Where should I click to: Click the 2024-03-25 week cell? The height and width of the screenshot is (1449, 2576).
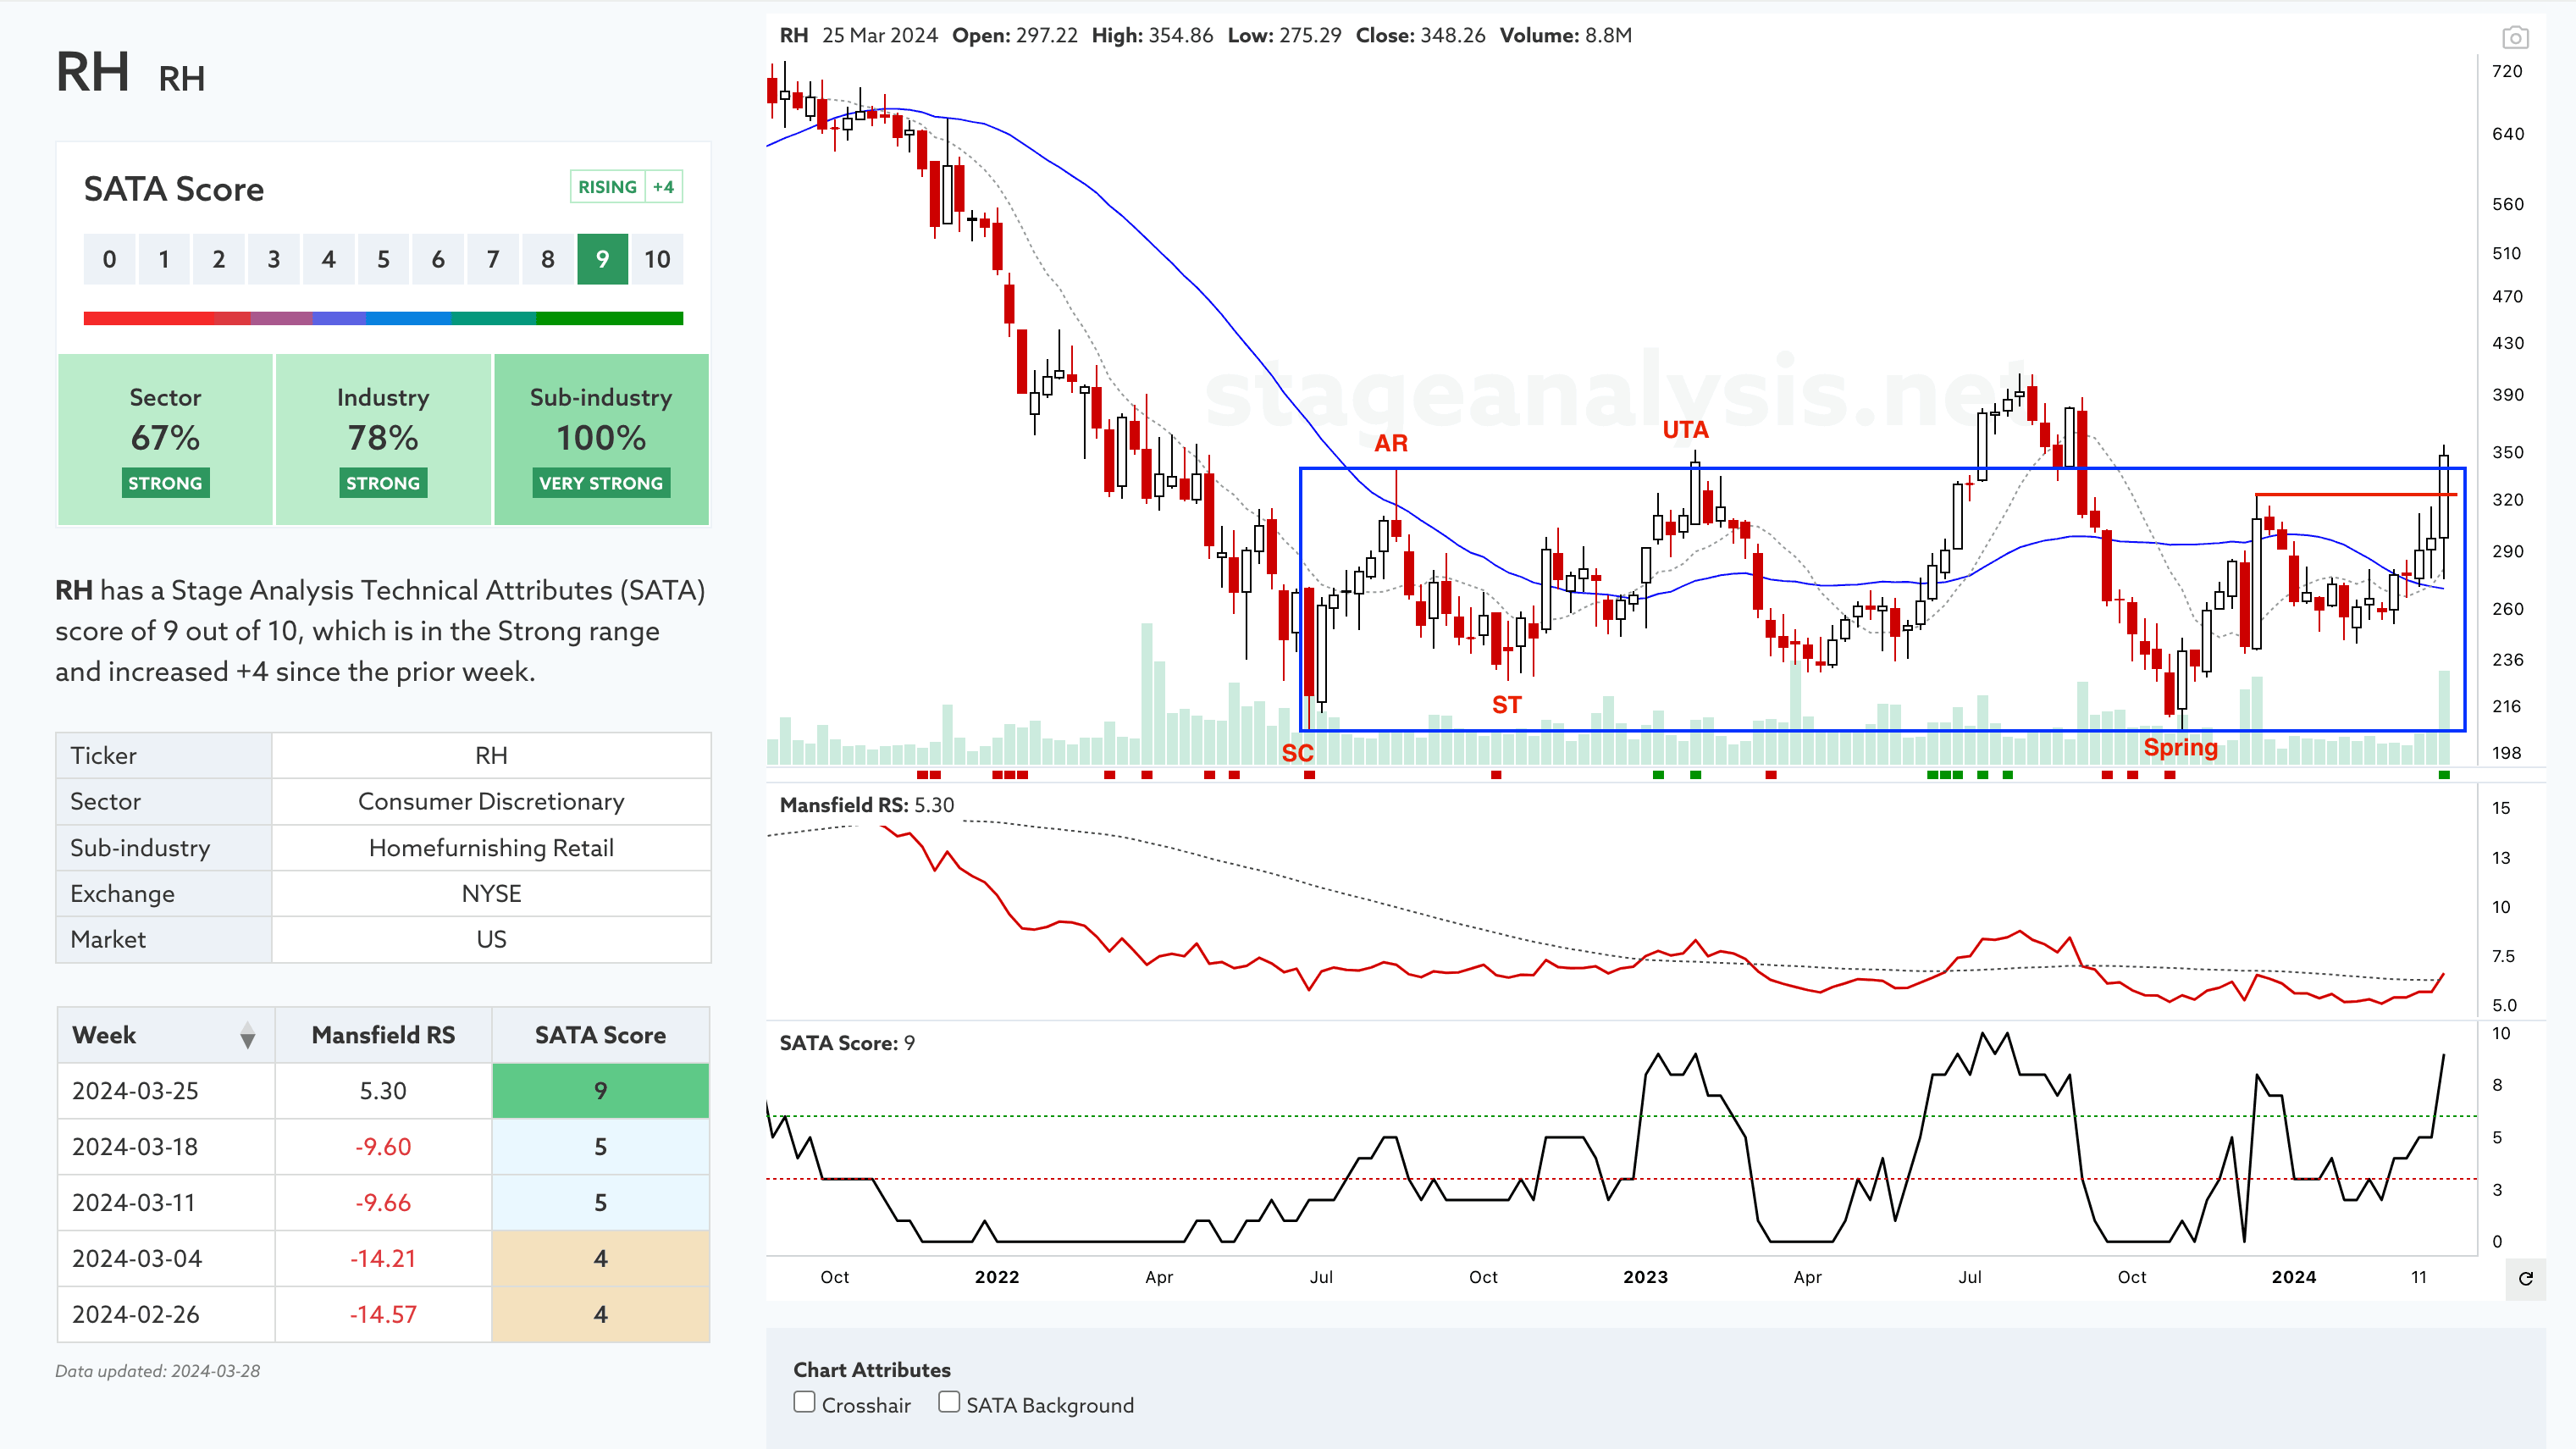165,1091
